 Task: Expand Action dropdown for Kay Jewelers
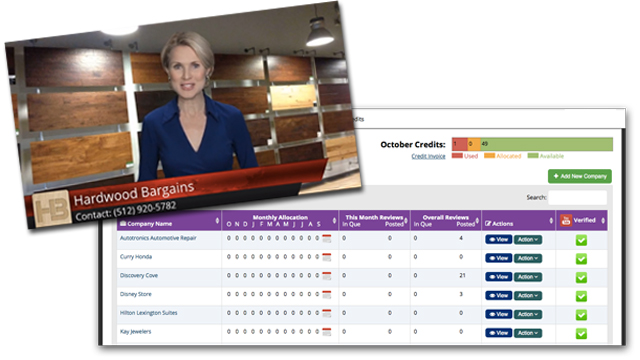click(528, 333)
